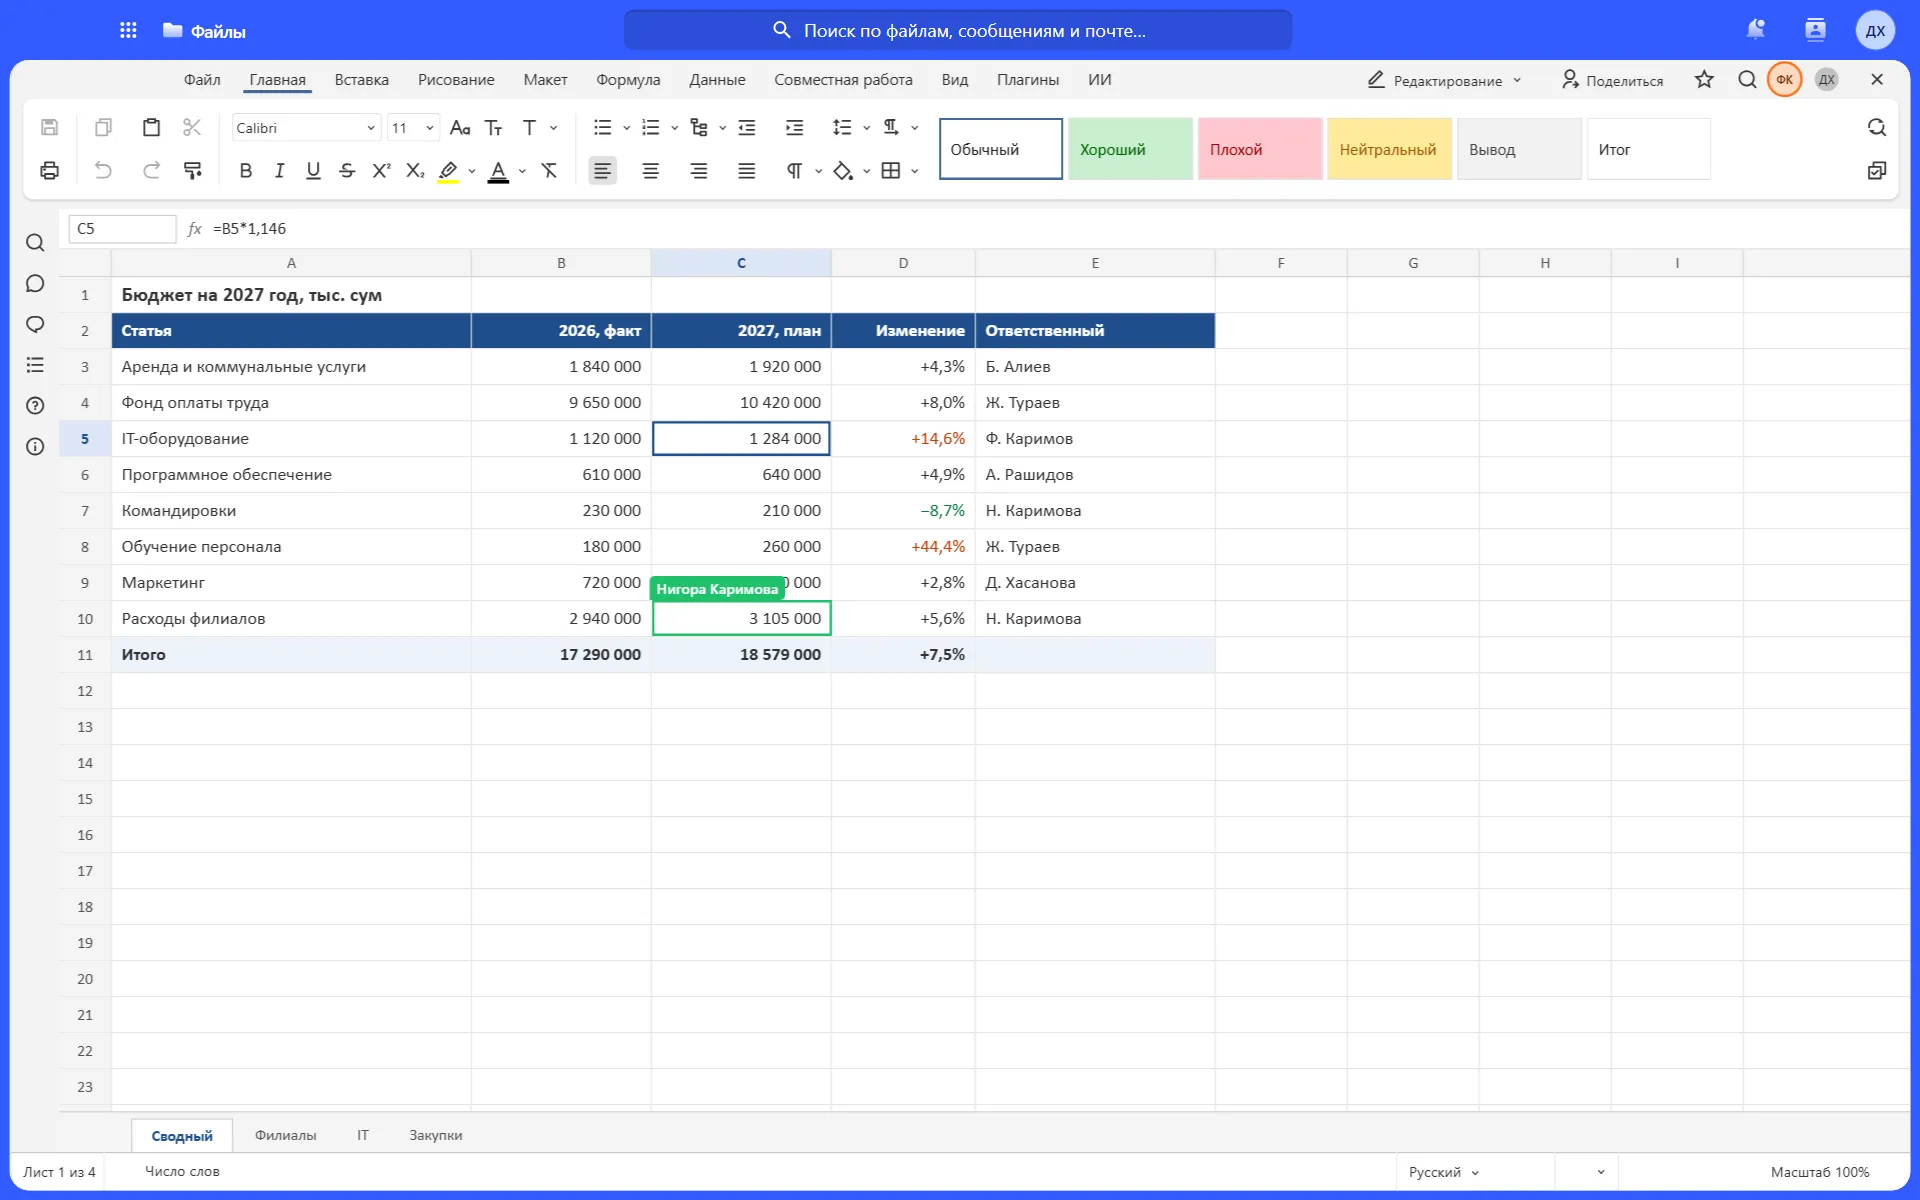Viewport: 1920px width, 1200px height.
Task: Apply subscript formatting
Action: 415,170
